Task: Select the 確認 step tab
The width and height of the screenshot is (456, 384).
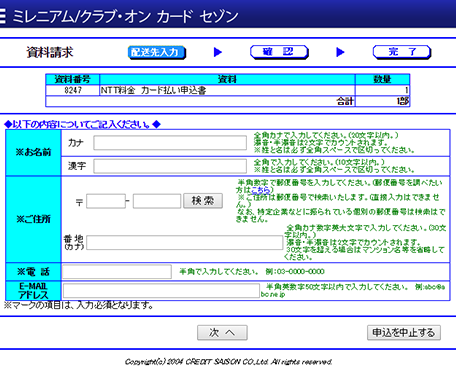Action: coord(279,52)
